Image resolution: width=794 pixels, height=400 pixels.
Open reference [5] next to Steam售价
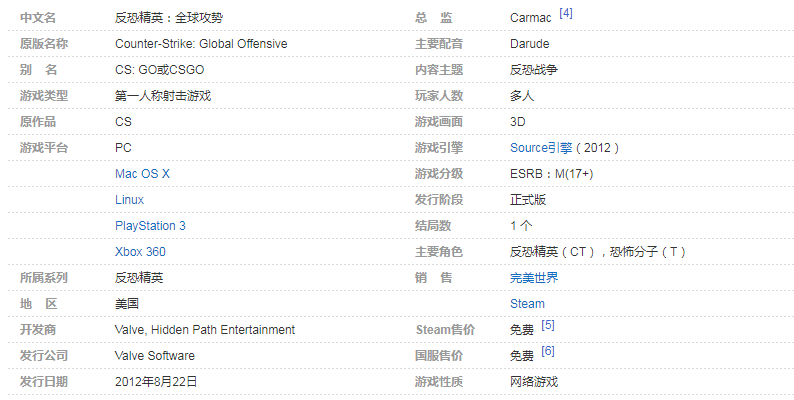[x=548, y=325]
